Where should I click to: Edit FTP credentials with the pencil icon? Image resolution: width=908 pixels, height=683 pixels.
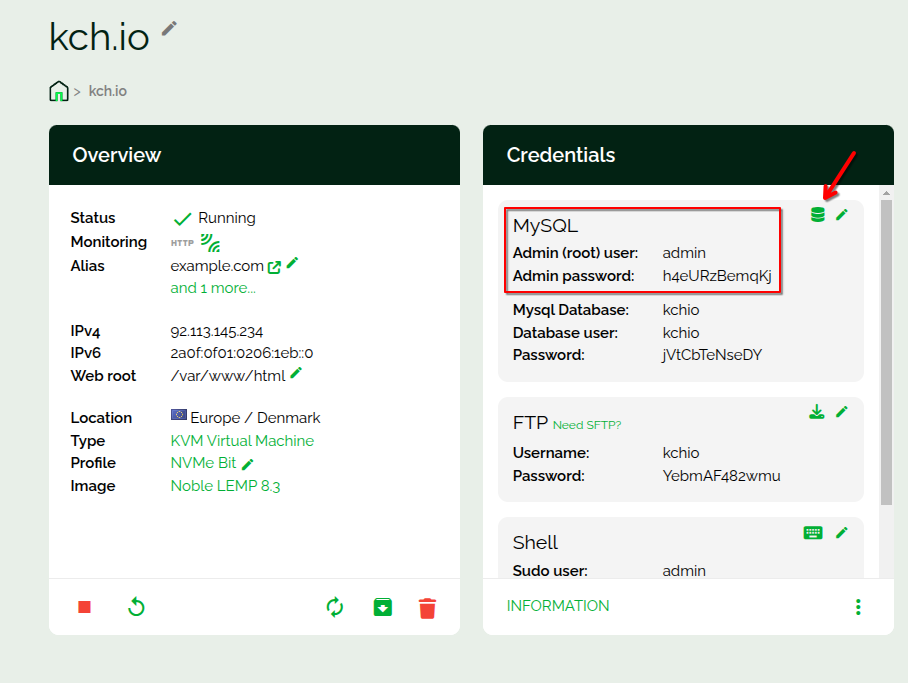[x=842, y=412]
